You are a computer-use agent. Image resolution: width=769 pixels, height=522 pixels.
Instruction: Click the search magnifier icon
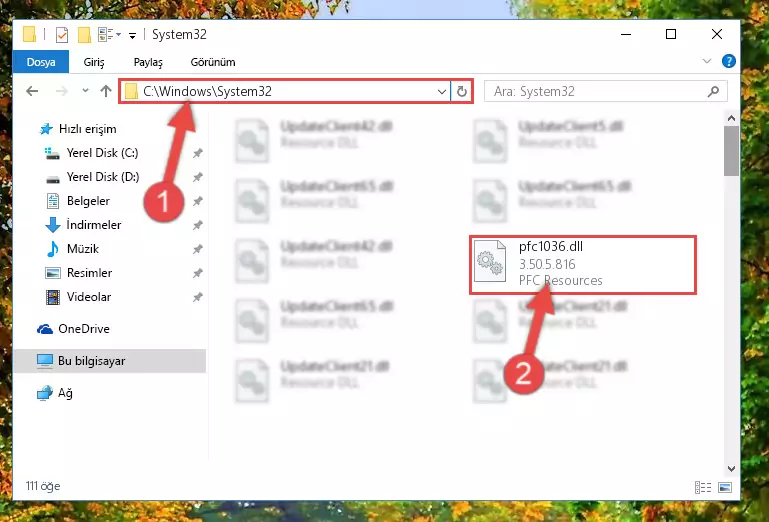point(713,91)
